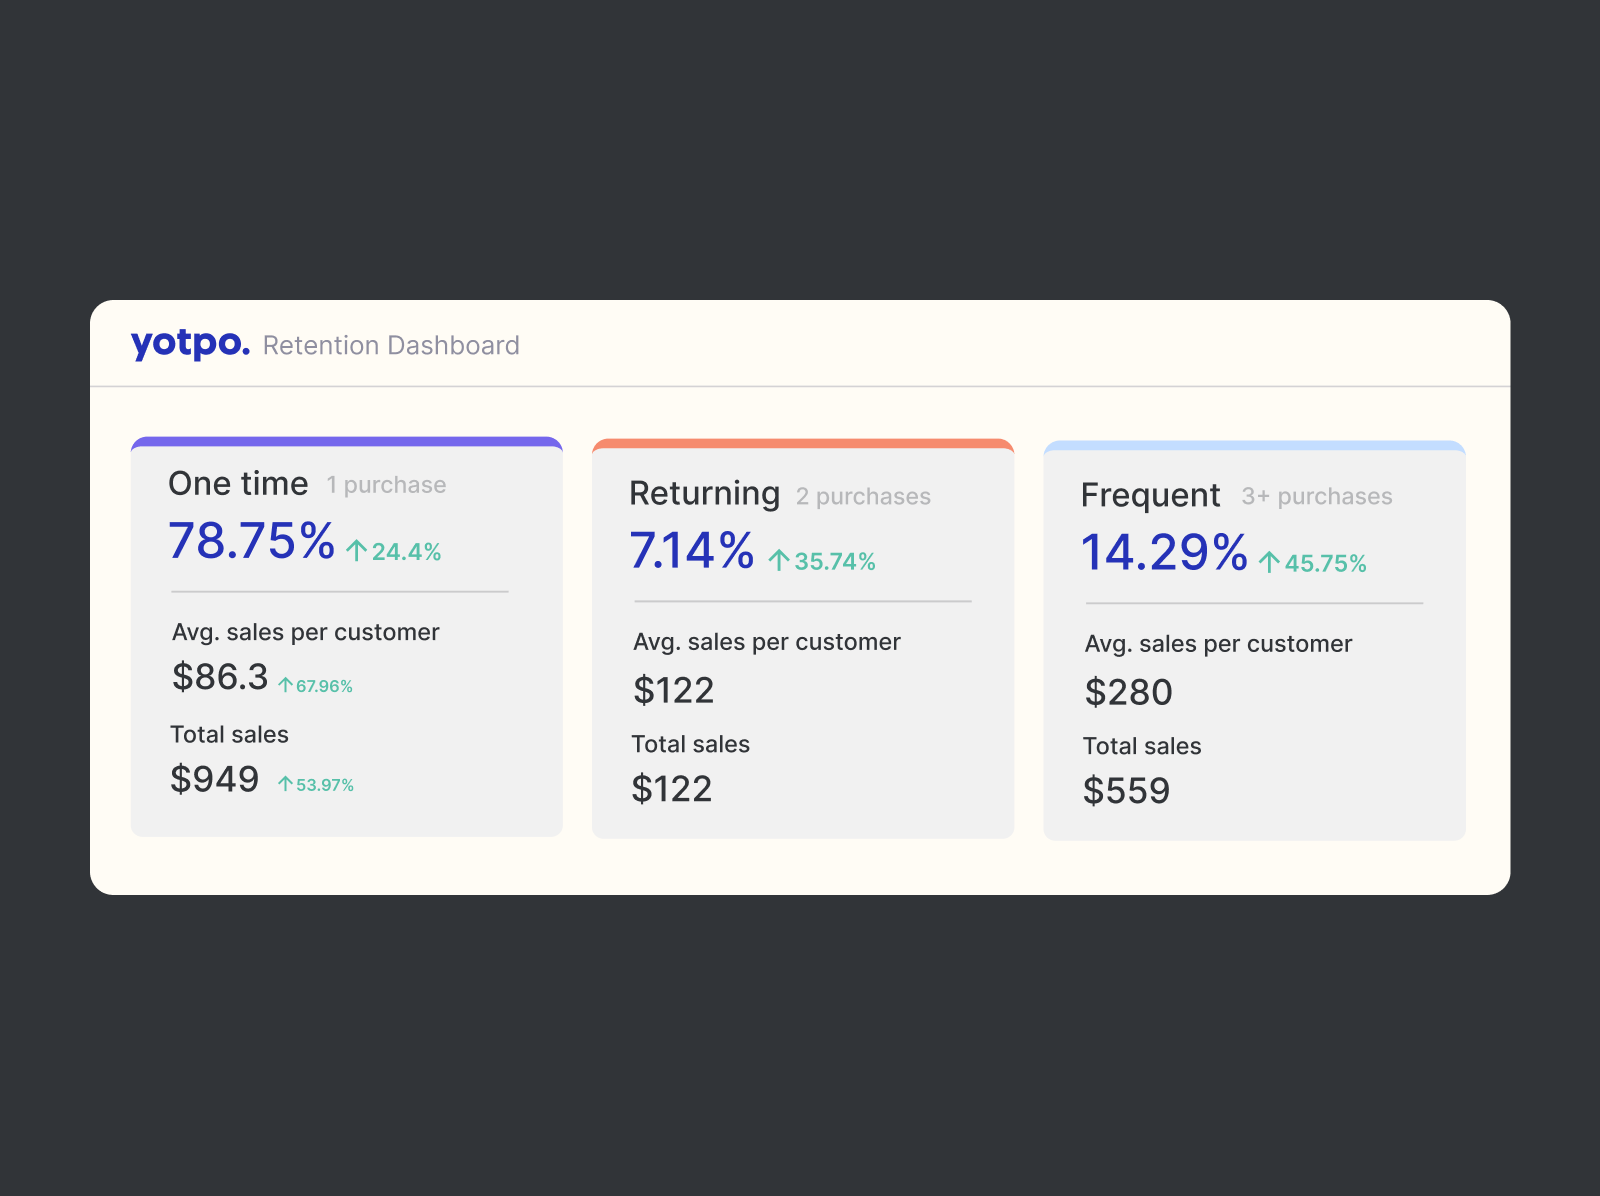Click the up arrow beside 45.75%
Screen dimensions: 1600x1196
coord(1270,563)
